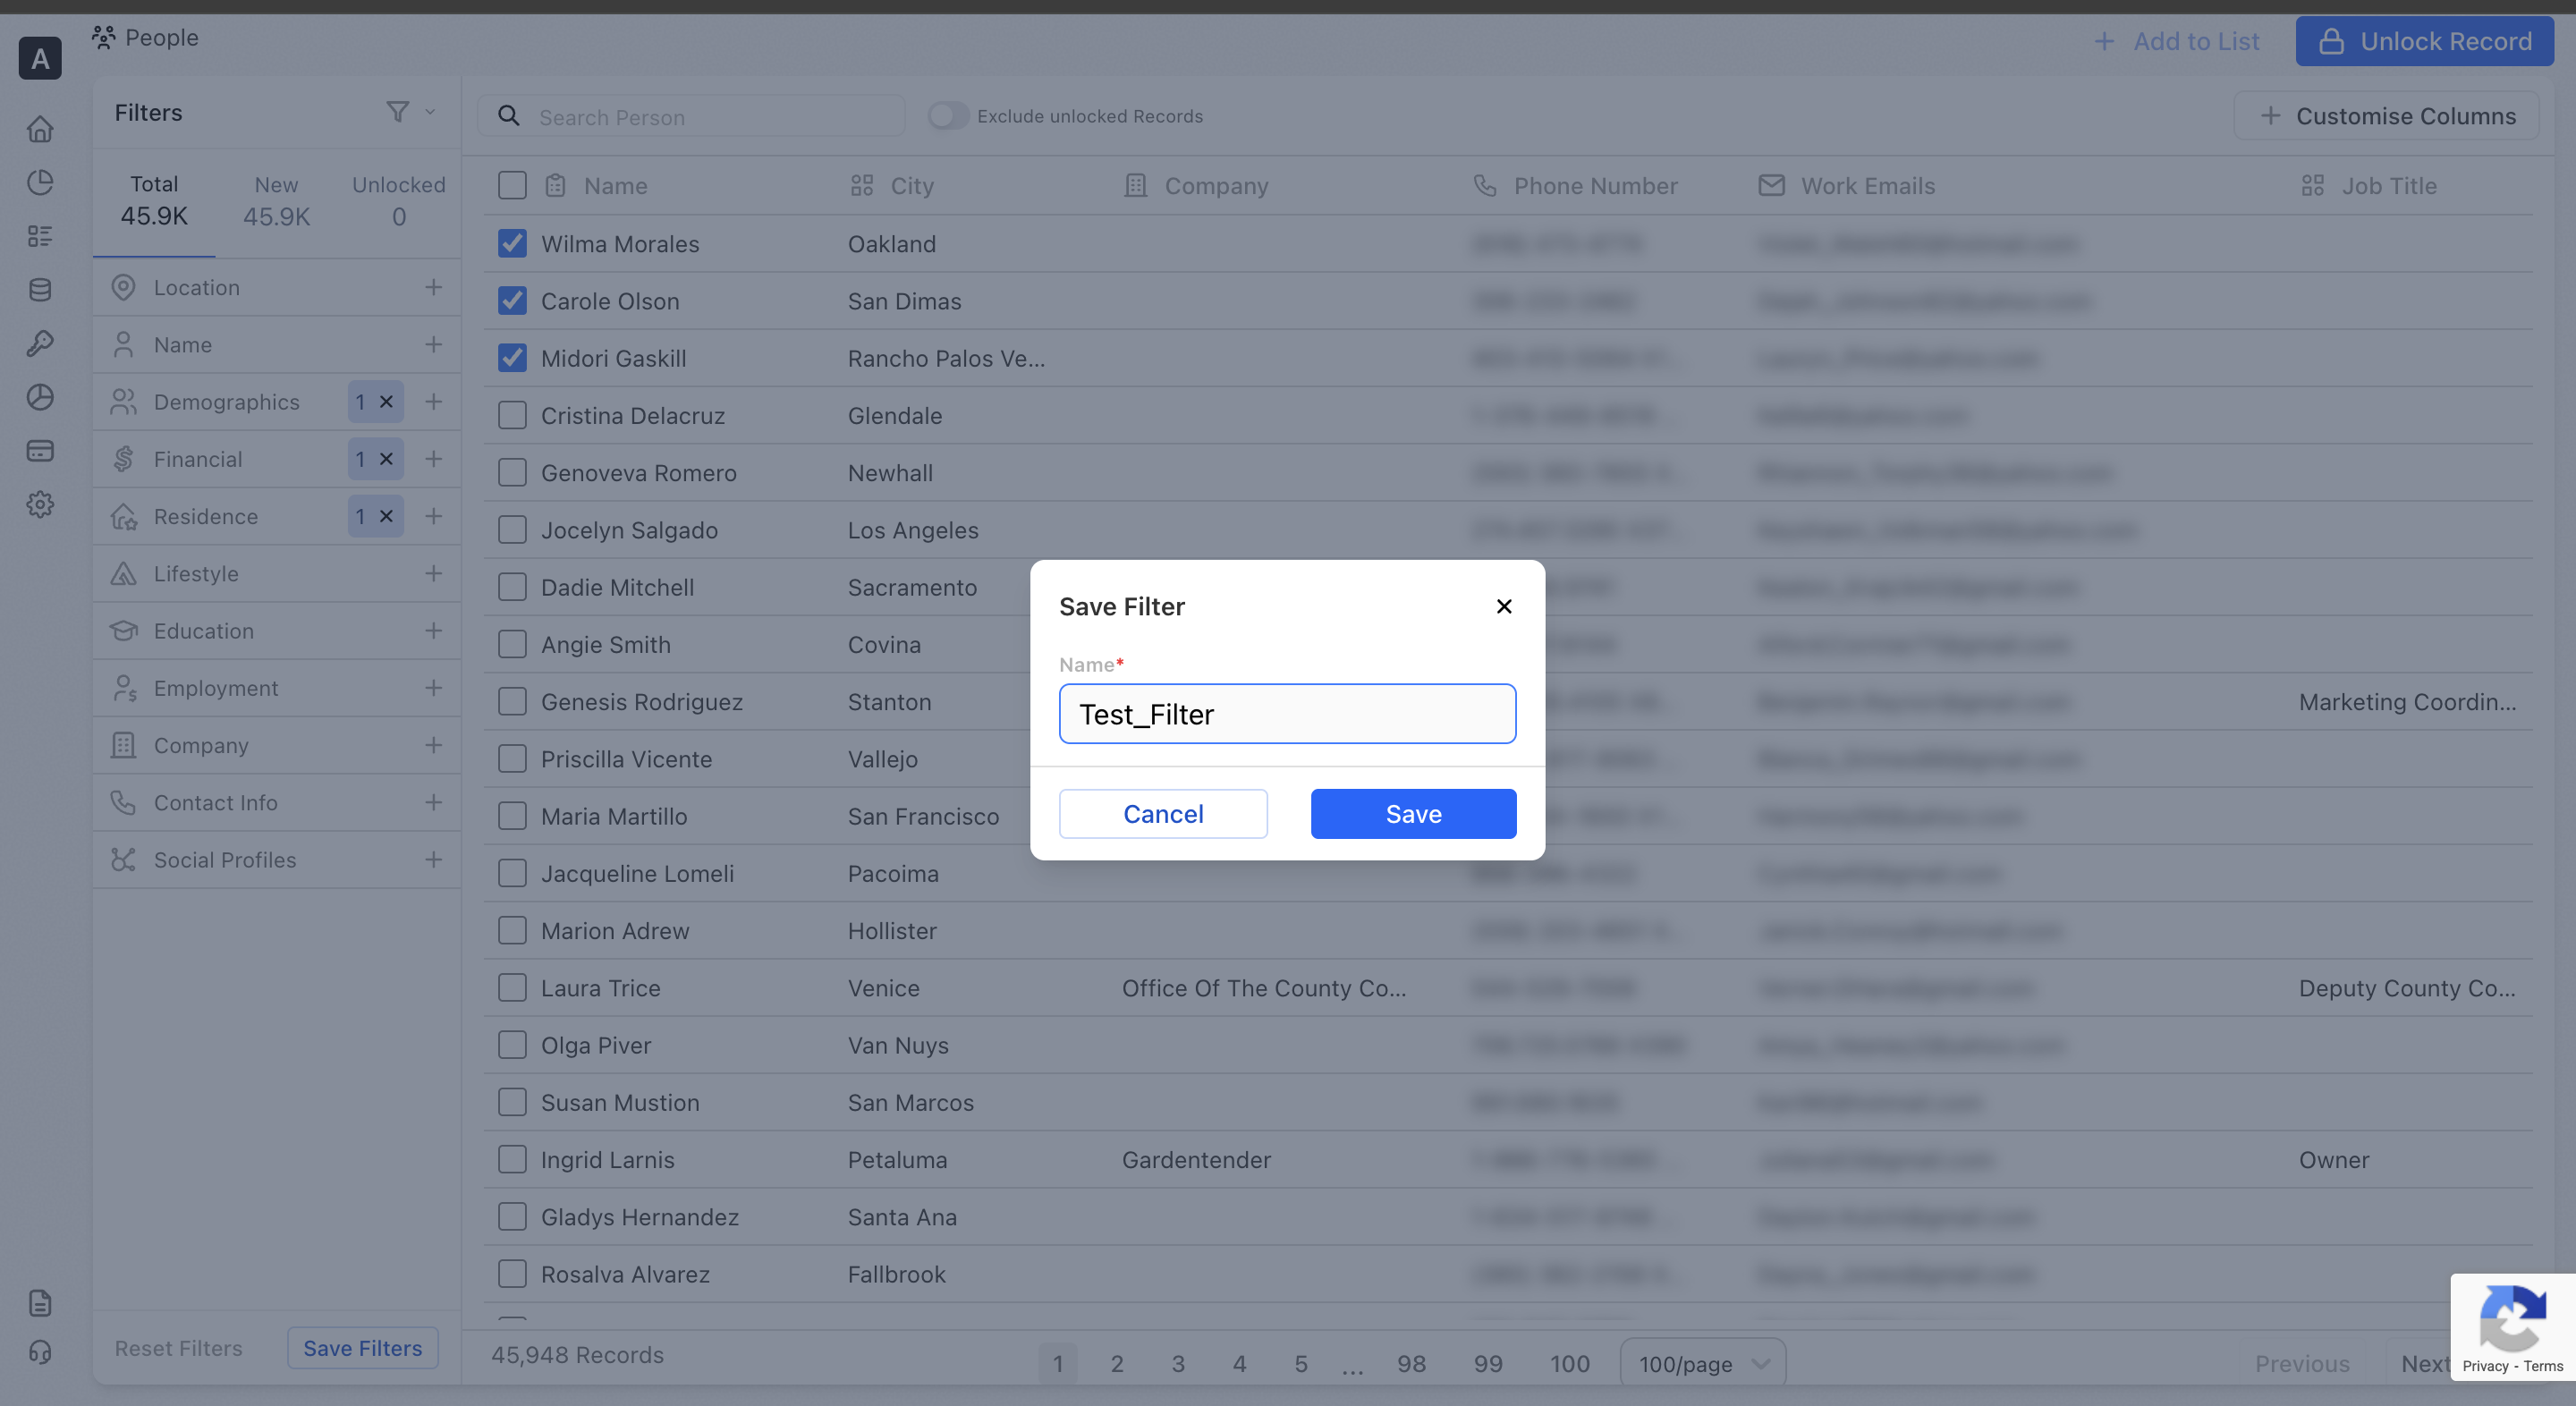This screenshot has height=1406, width=2576.
Task: Expand the Location filter with plus
Action: (433, 287)
